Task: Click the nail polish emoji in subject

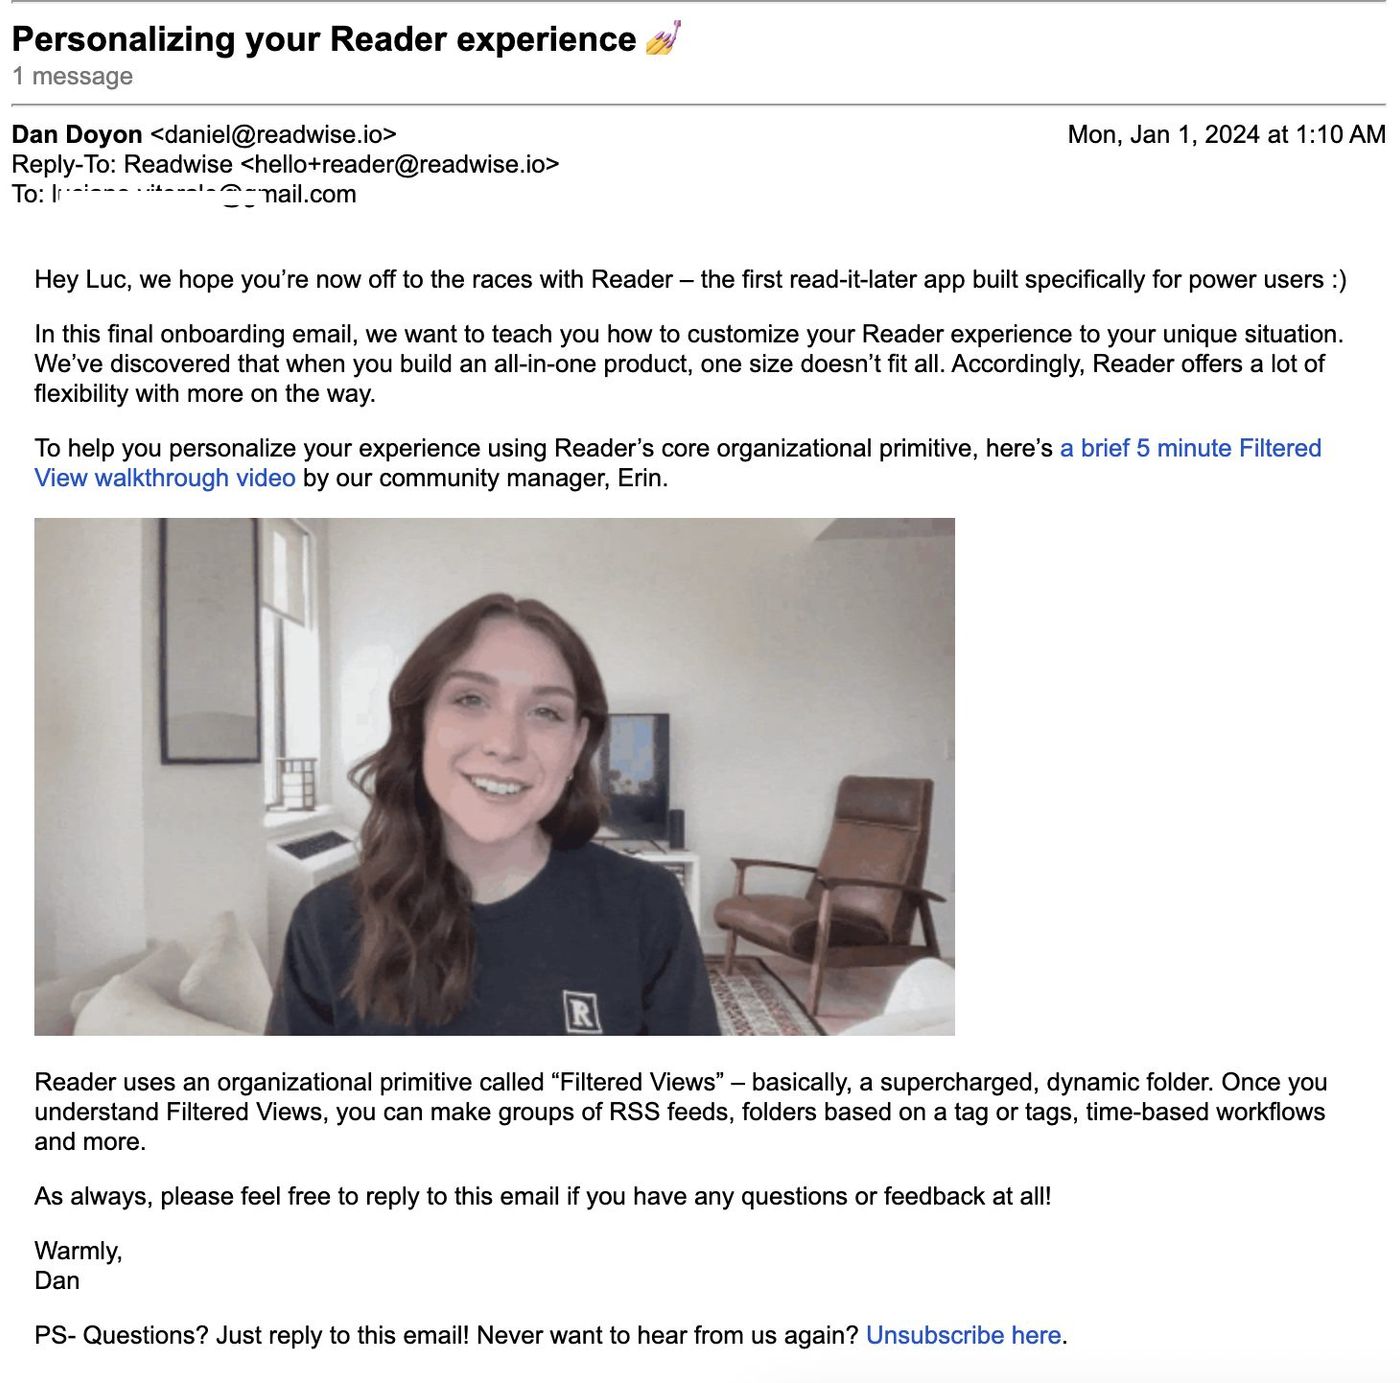Action: 663,38
